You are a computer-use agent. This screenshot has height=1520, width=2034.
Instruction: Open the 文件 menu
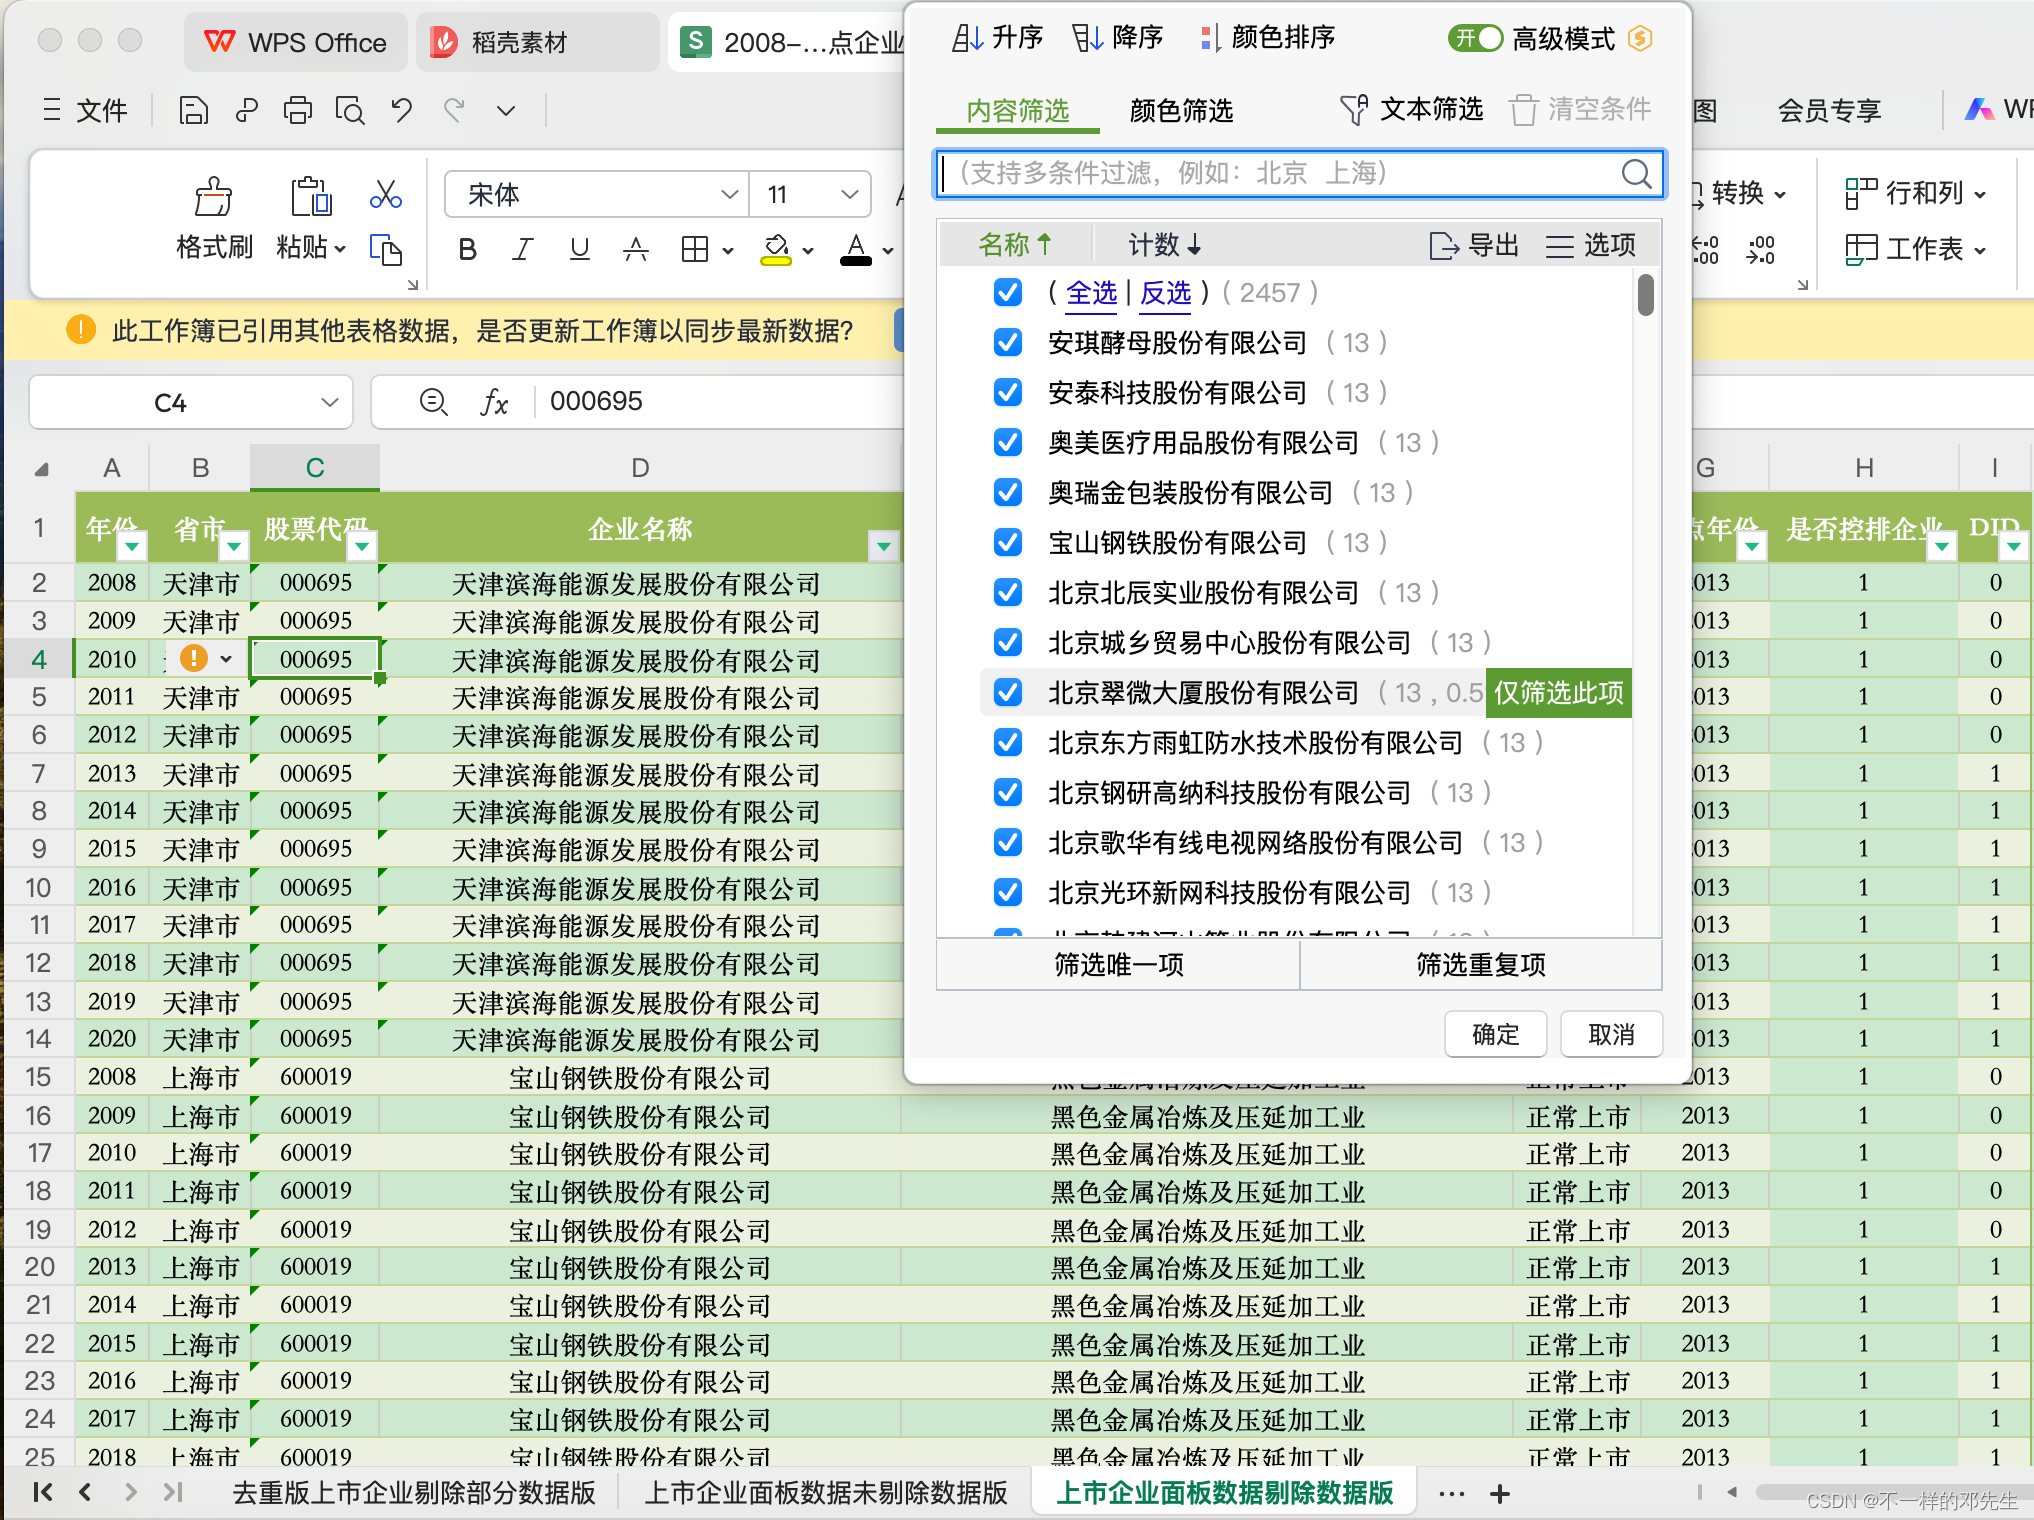click(86, 110)
